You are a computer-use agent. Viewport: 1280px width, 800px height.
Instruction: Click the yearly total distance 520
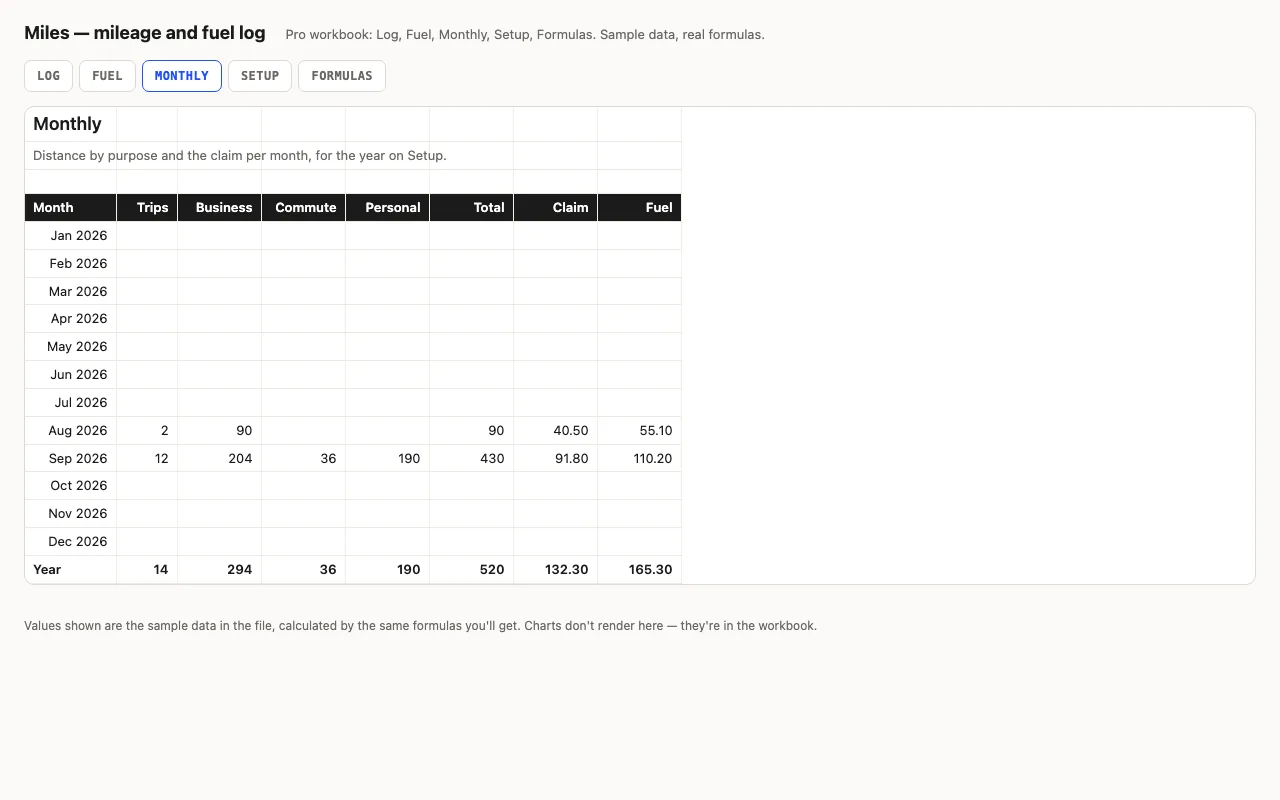pos(472,570)
